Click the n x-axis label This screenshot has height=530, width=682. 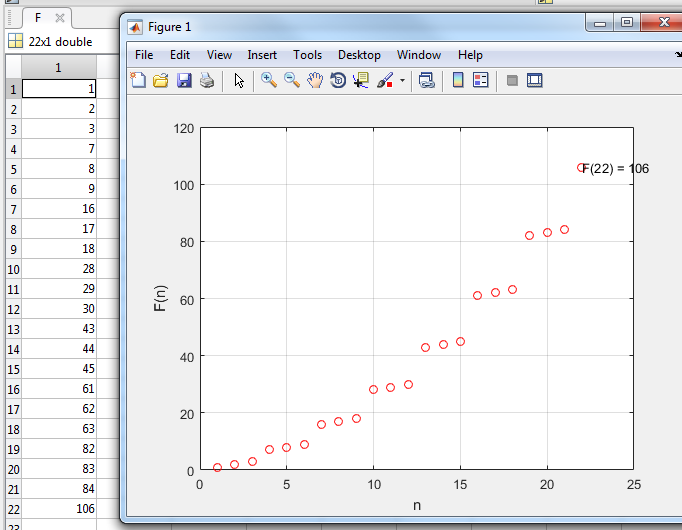click(417, 506)
